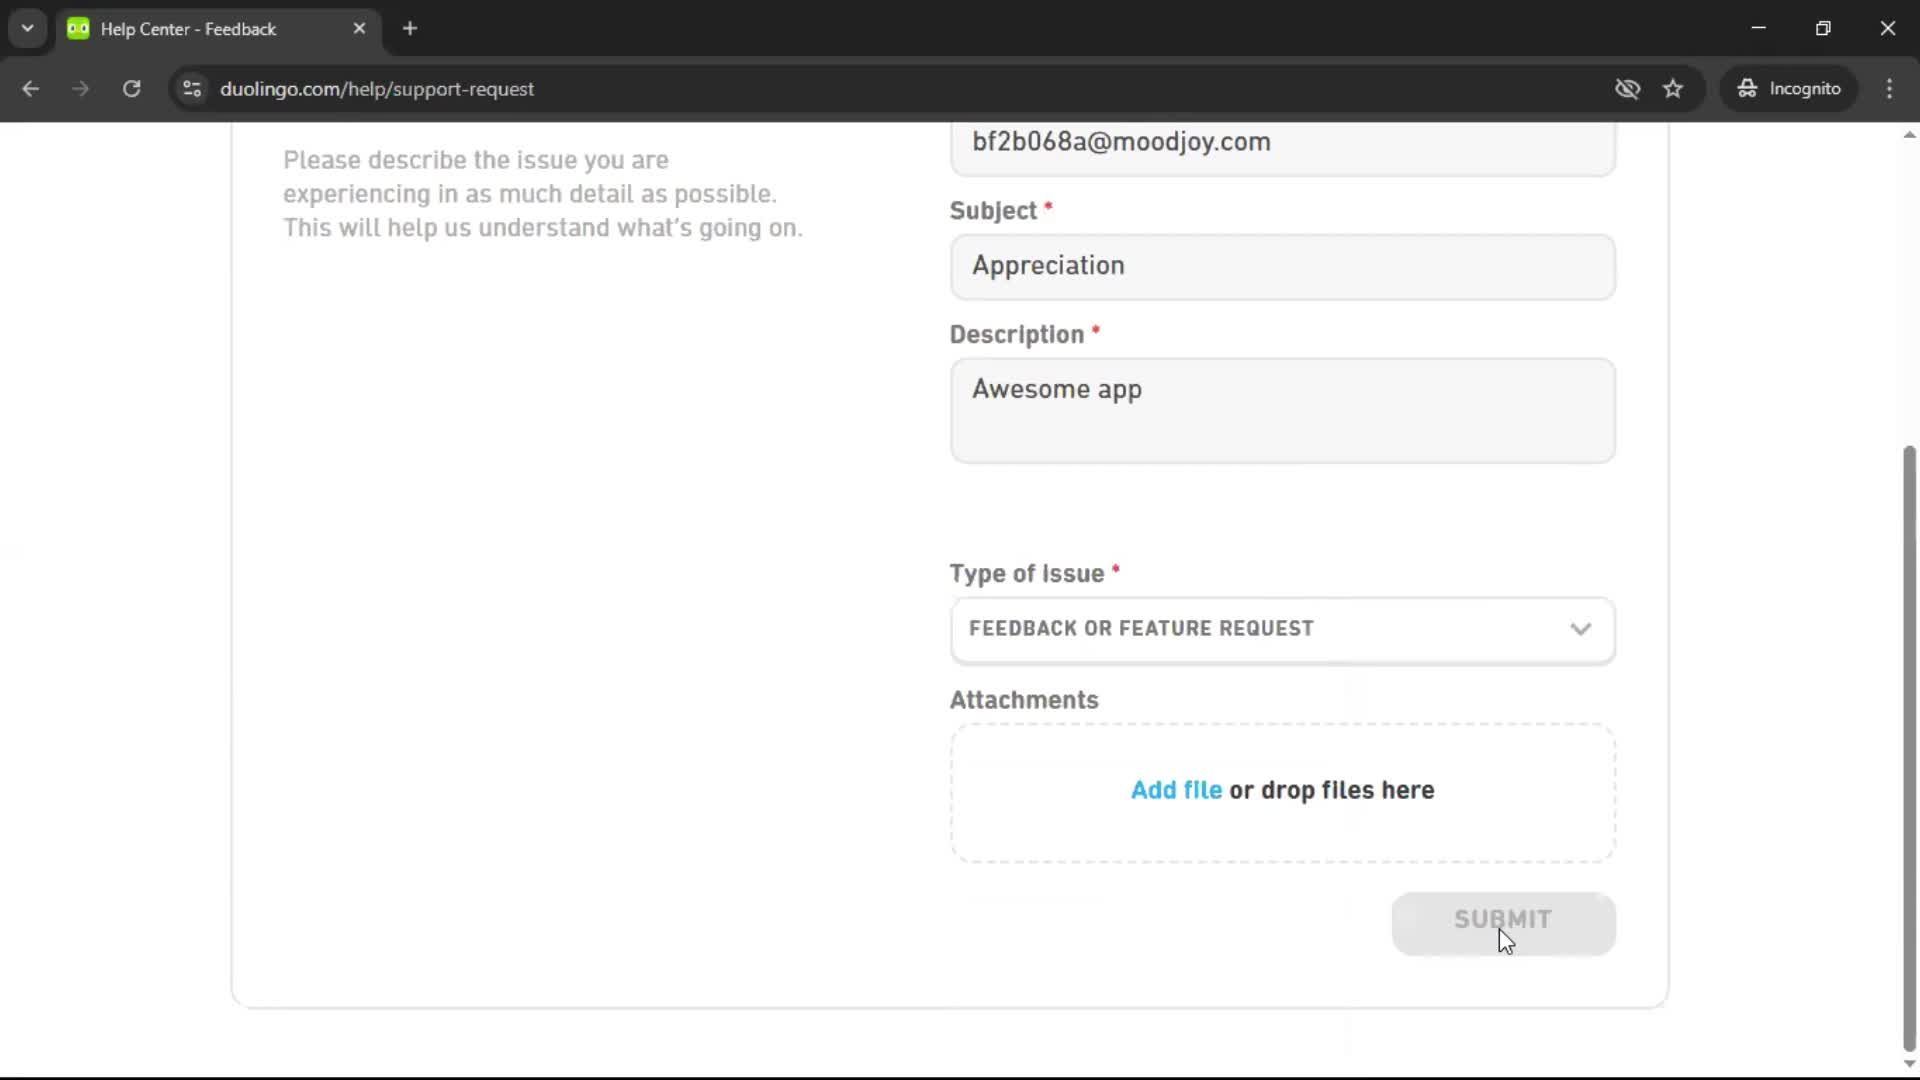The height and width of the screenshot is (1080, 1920).
Task: Click the Description field with Awesome app
Action: click(1283, 410)
